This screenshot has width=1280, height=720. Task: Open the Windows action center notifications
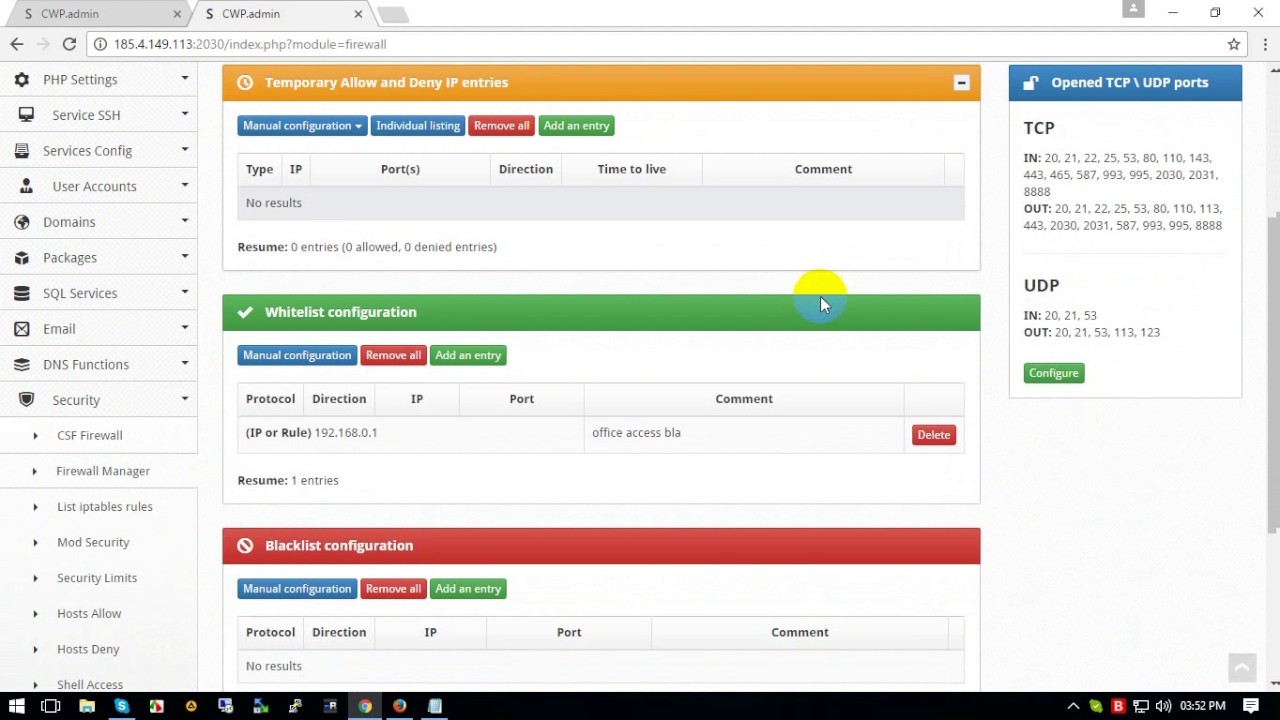[x=1251, y=706]
